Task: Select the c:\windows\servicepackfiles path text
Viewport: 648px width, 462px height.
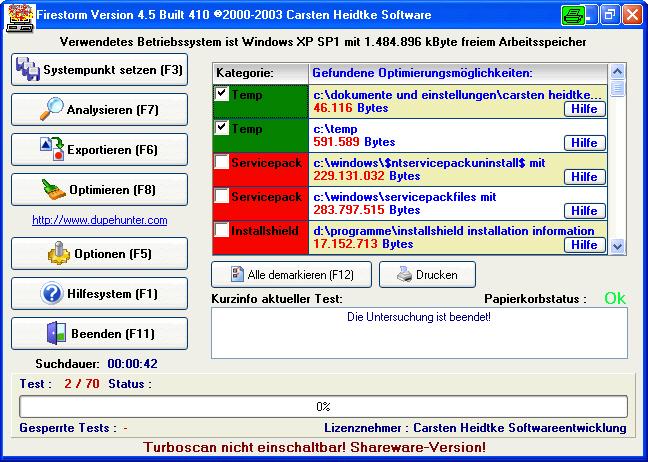Action: 405,197
